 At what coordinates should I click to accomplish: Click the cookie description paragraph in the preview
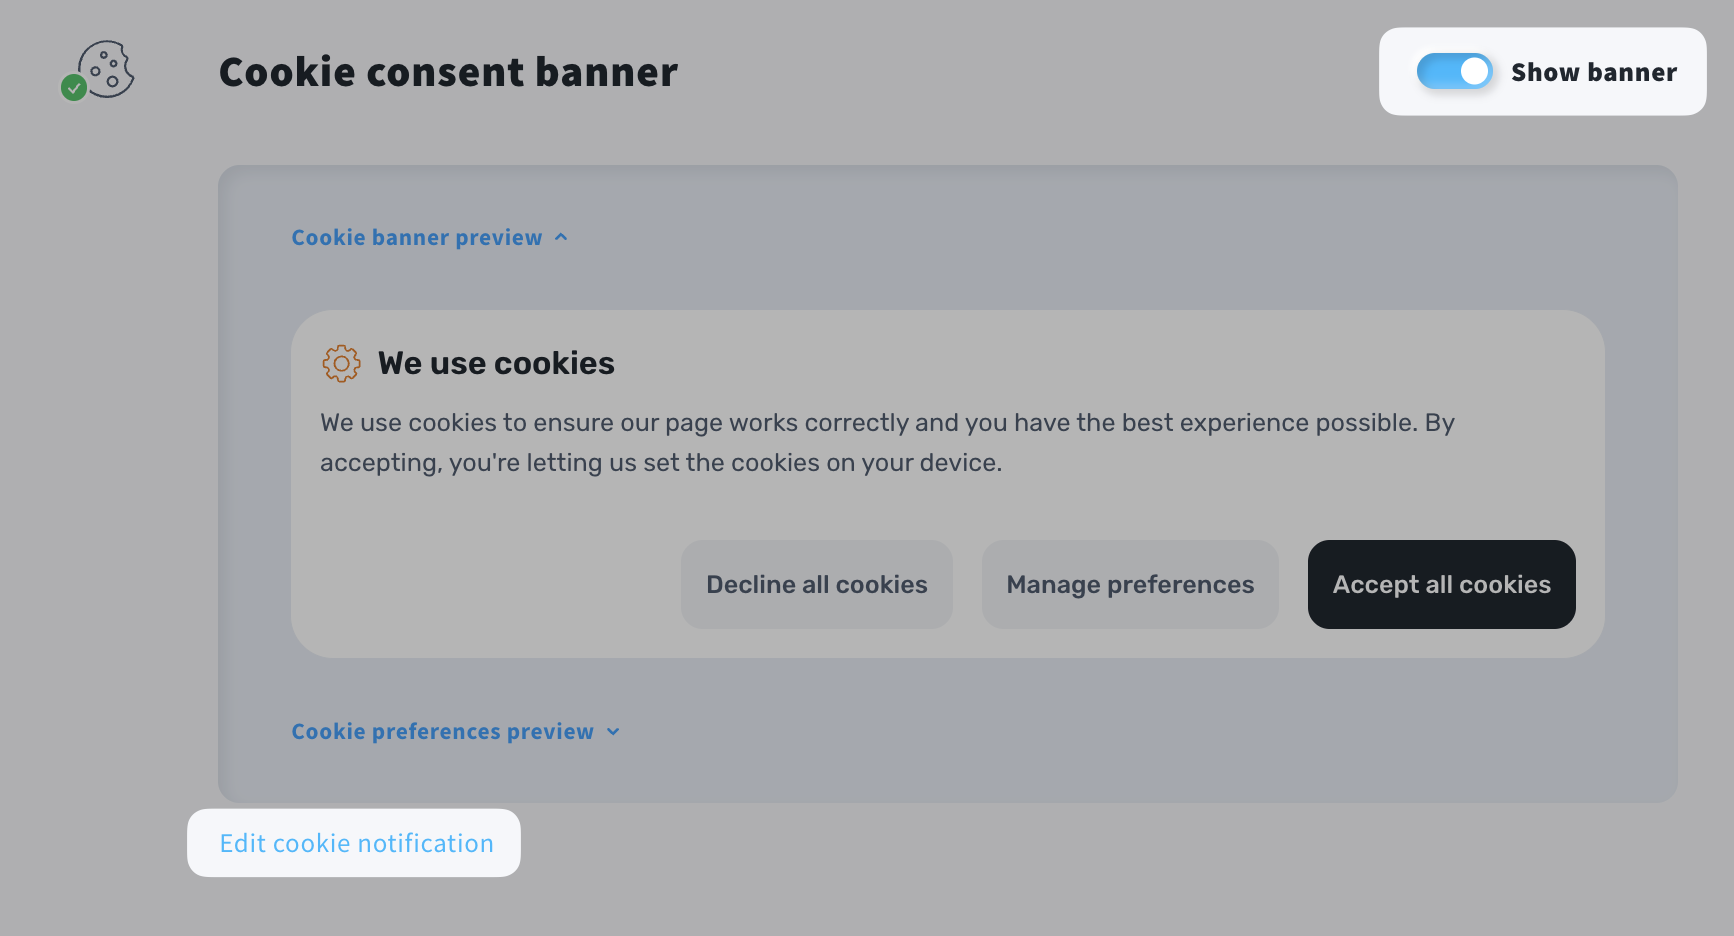pyautogui.click(x=886, y=442)
